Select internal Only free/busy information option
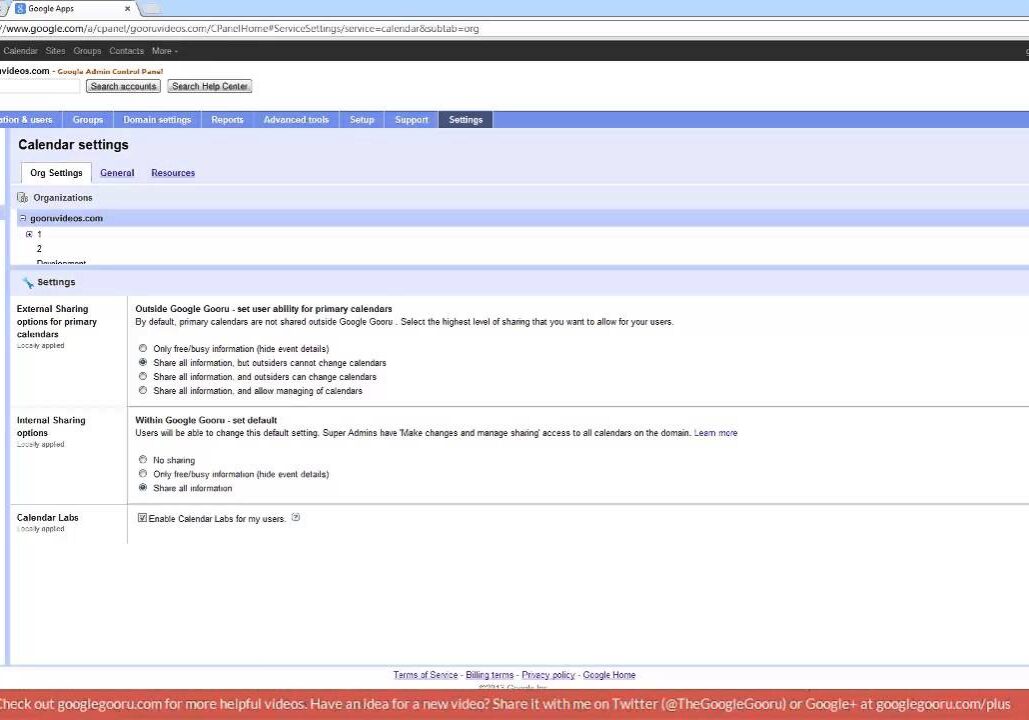Screen dimensions: 1029x720 tap(143, 473)
